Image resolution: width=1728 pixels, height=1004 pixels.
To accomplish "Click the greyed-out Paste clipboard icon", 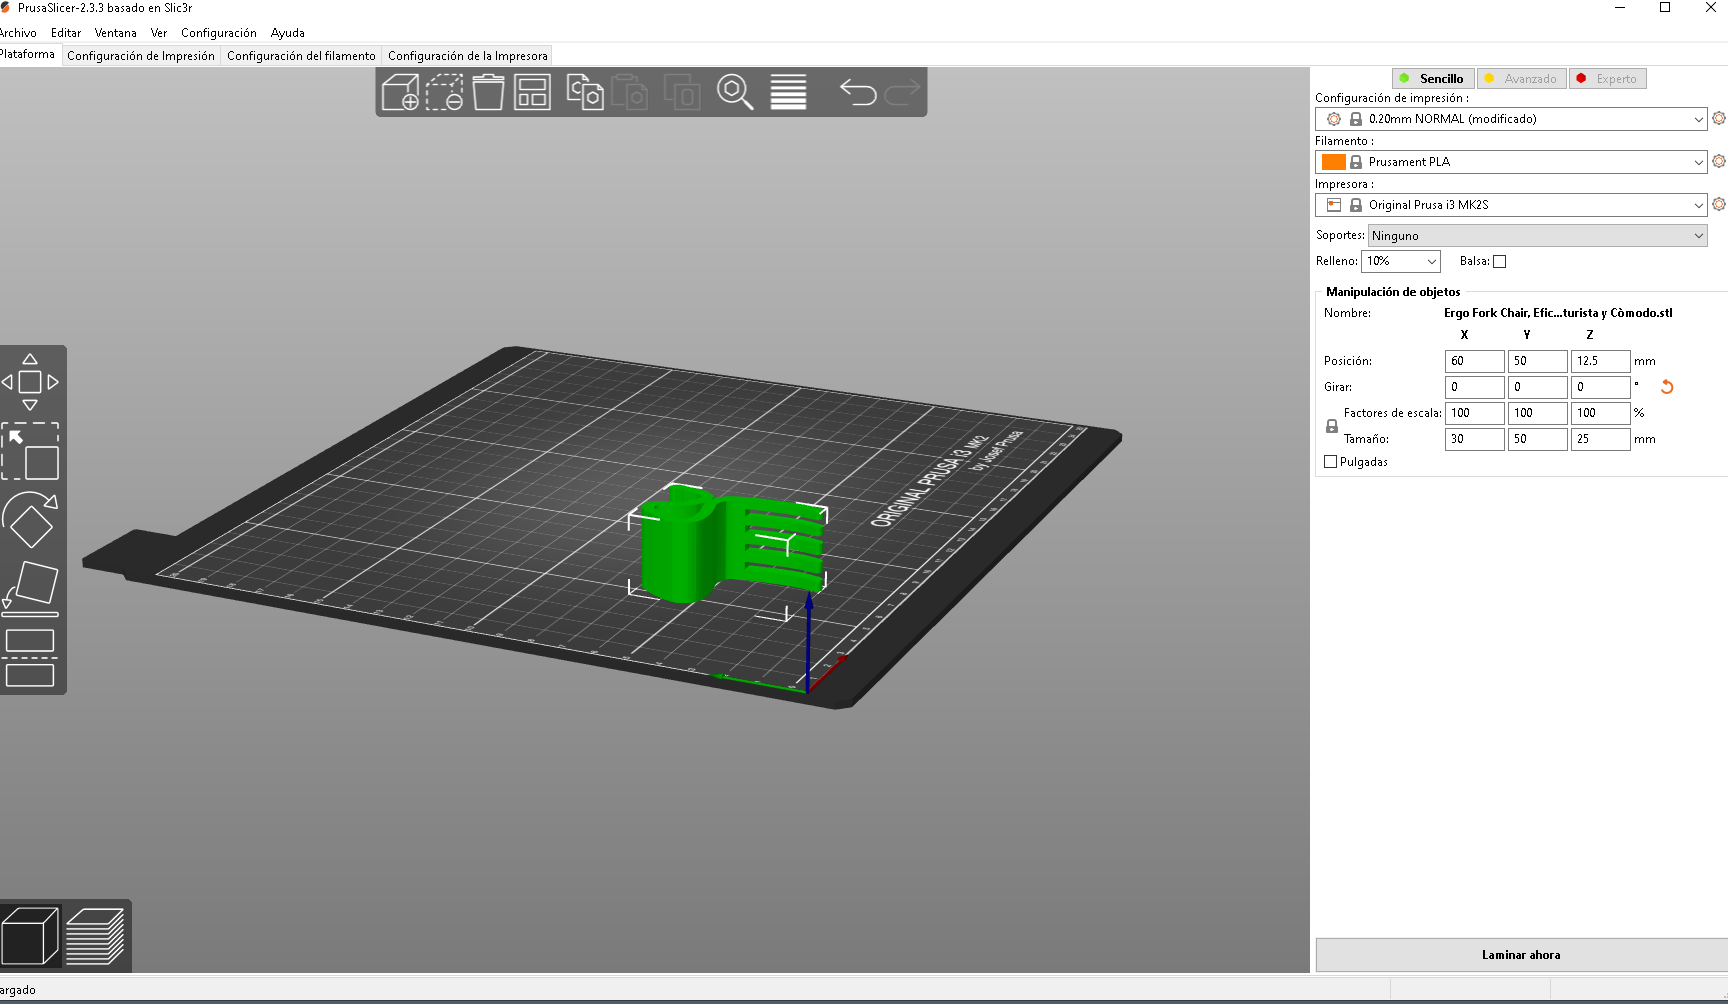I will tap(630, 92).
